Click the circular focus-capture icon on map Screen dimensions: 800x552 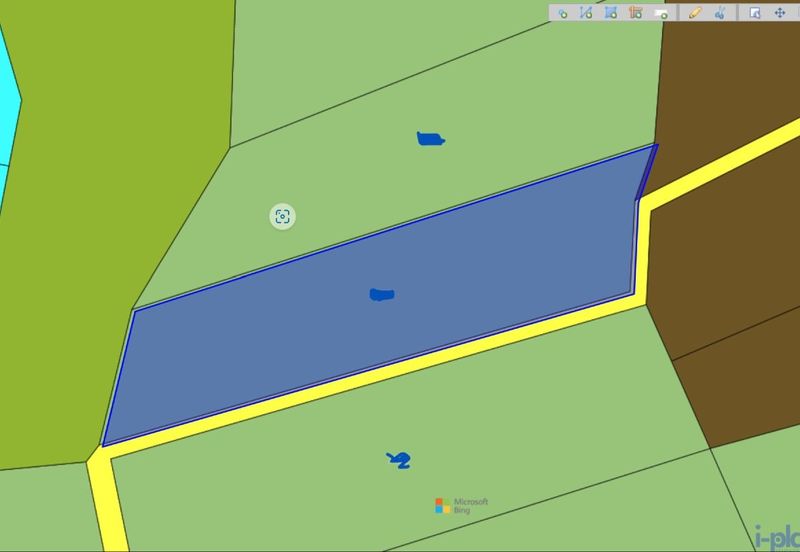[x=282, y=216]
